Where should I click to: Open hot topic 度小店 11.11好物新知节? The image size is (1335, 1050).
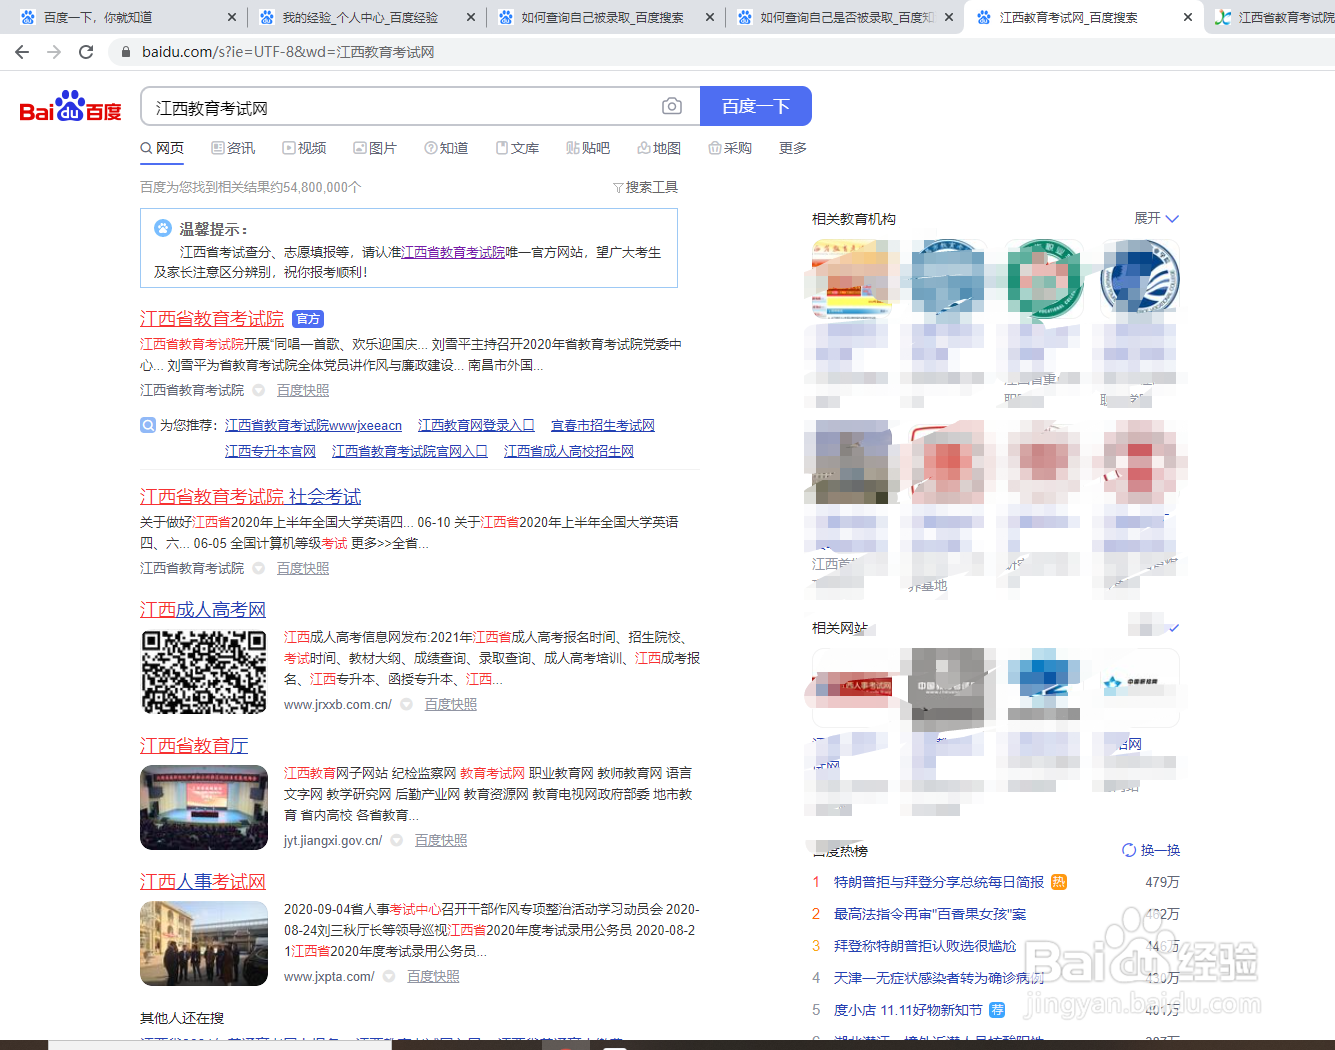tap(908, 1010)
